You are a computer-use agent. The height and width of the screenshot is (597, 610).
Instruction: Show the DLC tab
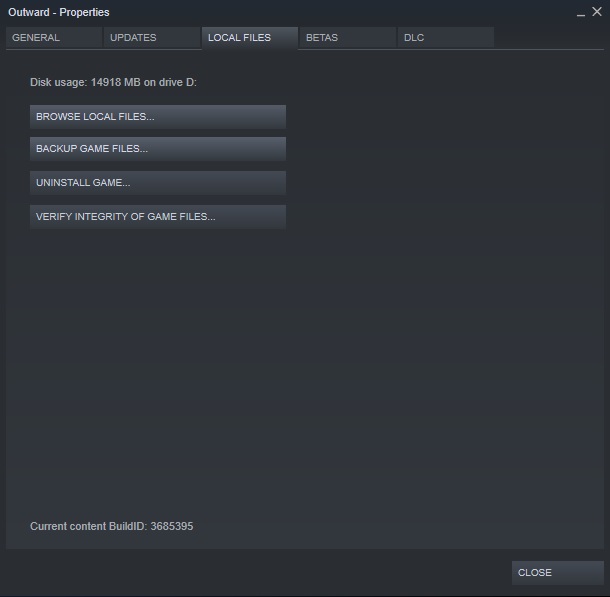pos(445,38)
